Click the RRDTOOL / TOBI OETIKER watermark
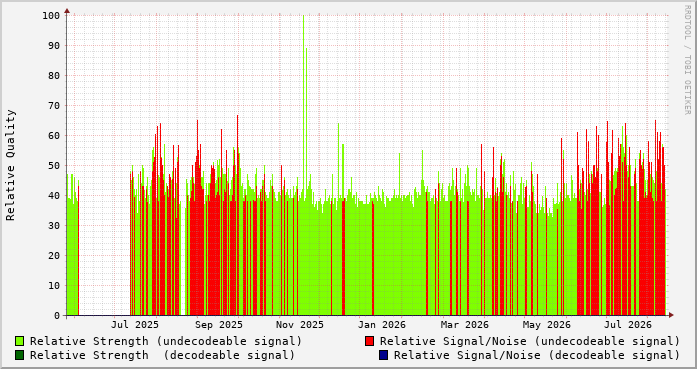The image size is (697, 369). coord(687,60)
